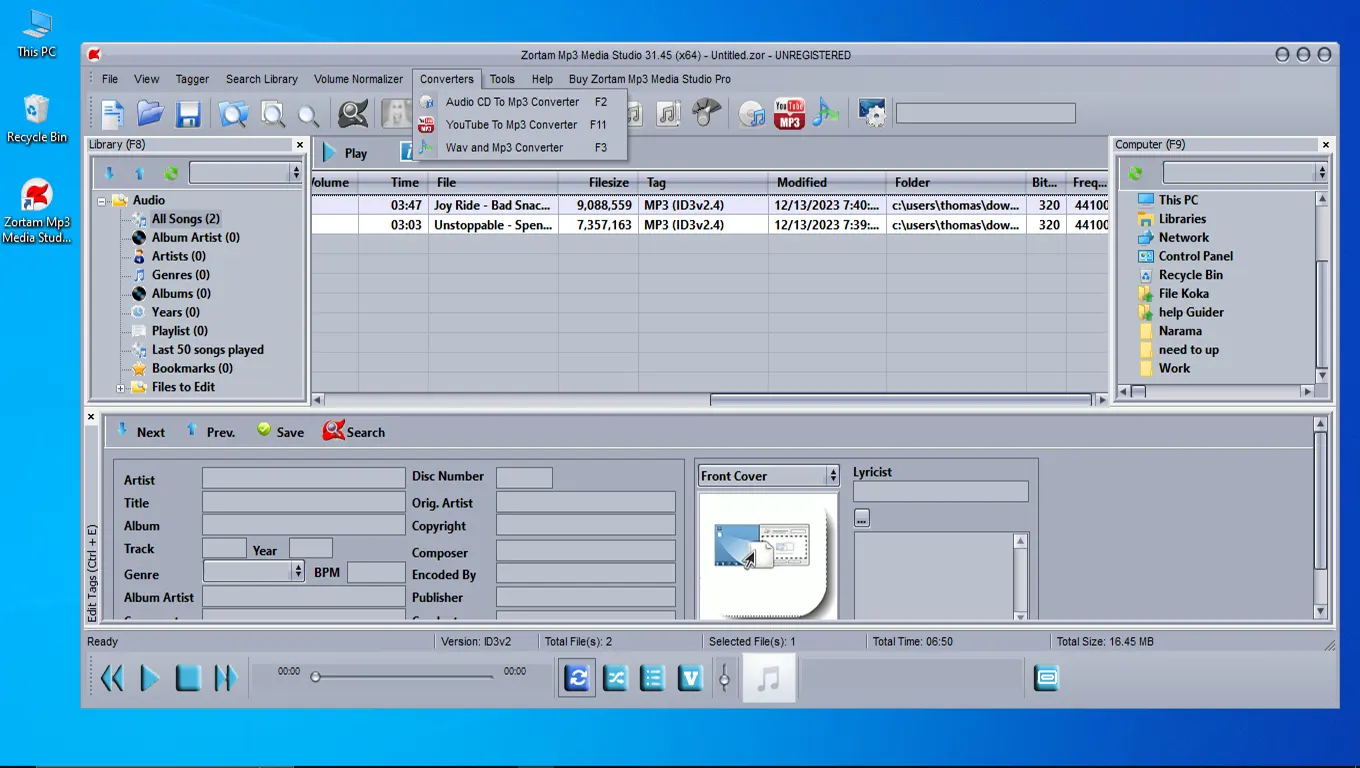Viewport: 1360px width, 768px height.
Task: Click the Filesize column header
Action: pyautogui.click(x=598, y=183)
